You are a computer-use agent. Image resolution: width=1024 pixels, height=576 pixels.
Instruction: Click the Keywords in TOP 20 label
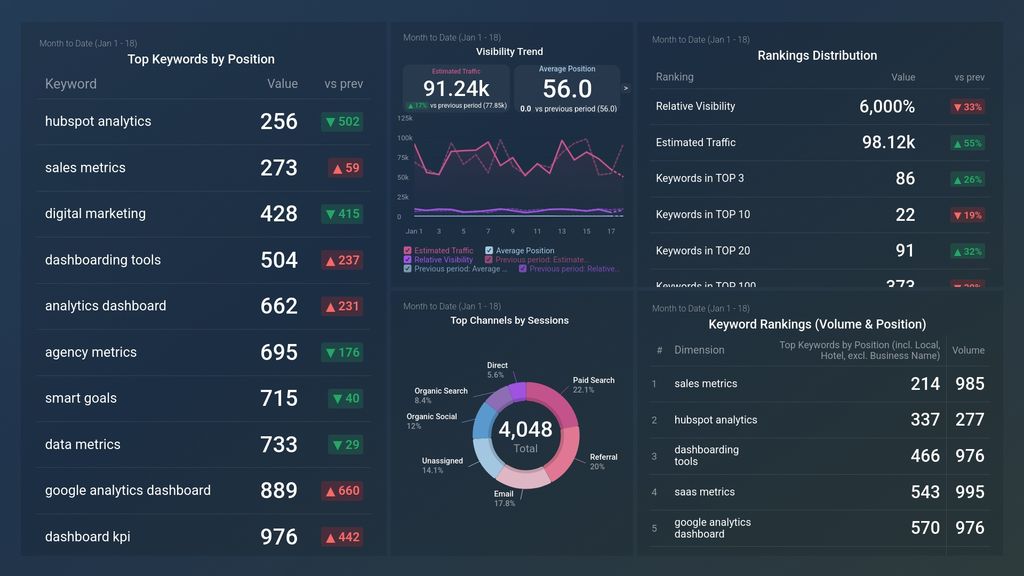pyautogui.click(x=703, y=251)
